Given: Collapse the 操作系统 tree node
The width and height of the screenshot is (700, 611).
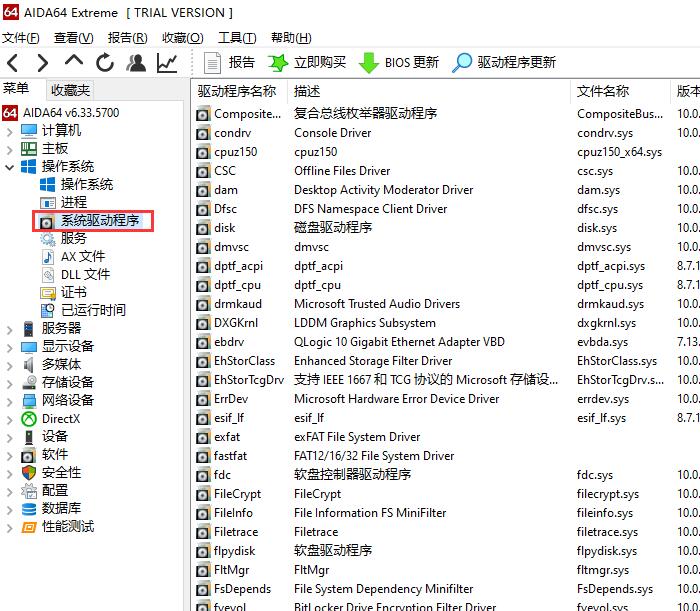Looking at the screenshot, I should click(x=9, y=167).
